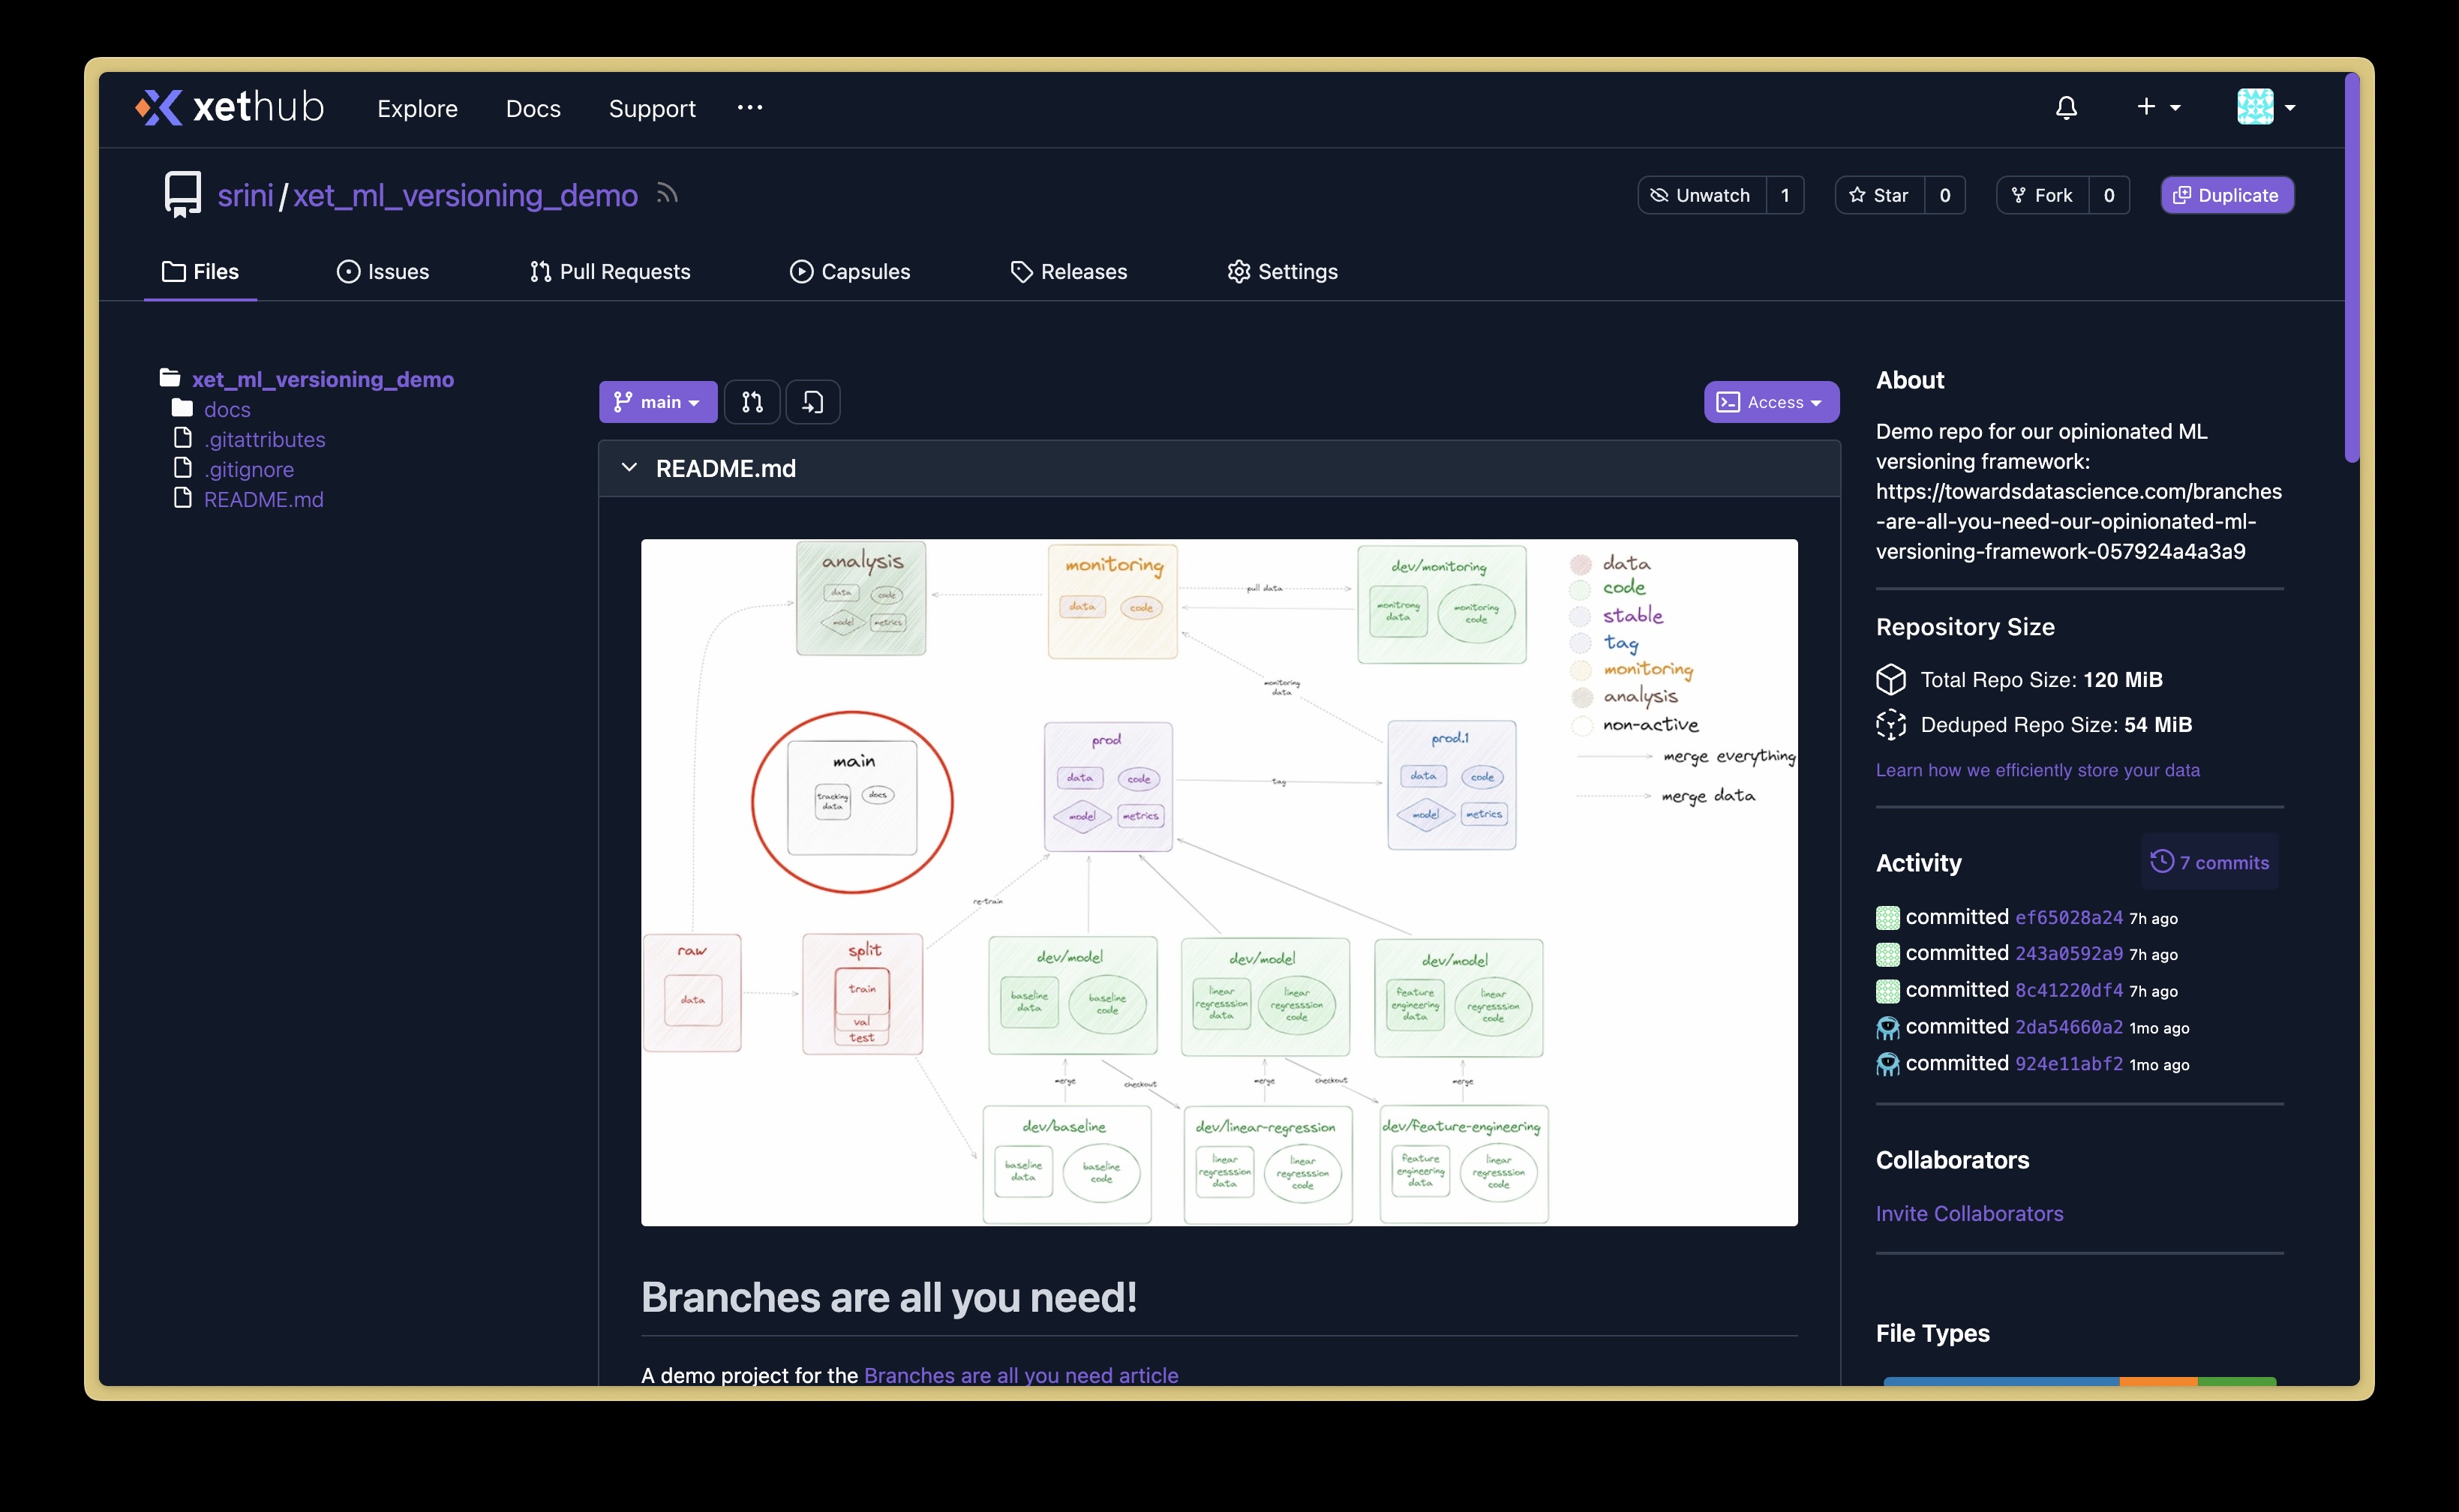Collapse the README.md panel chevron

pyautogui.click(x=629, y=468)
